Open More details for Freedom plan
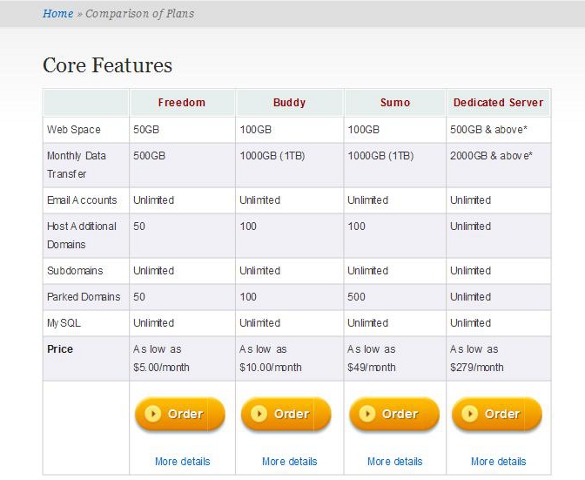Screen dimensions: 585x480 tap(182, 461)
